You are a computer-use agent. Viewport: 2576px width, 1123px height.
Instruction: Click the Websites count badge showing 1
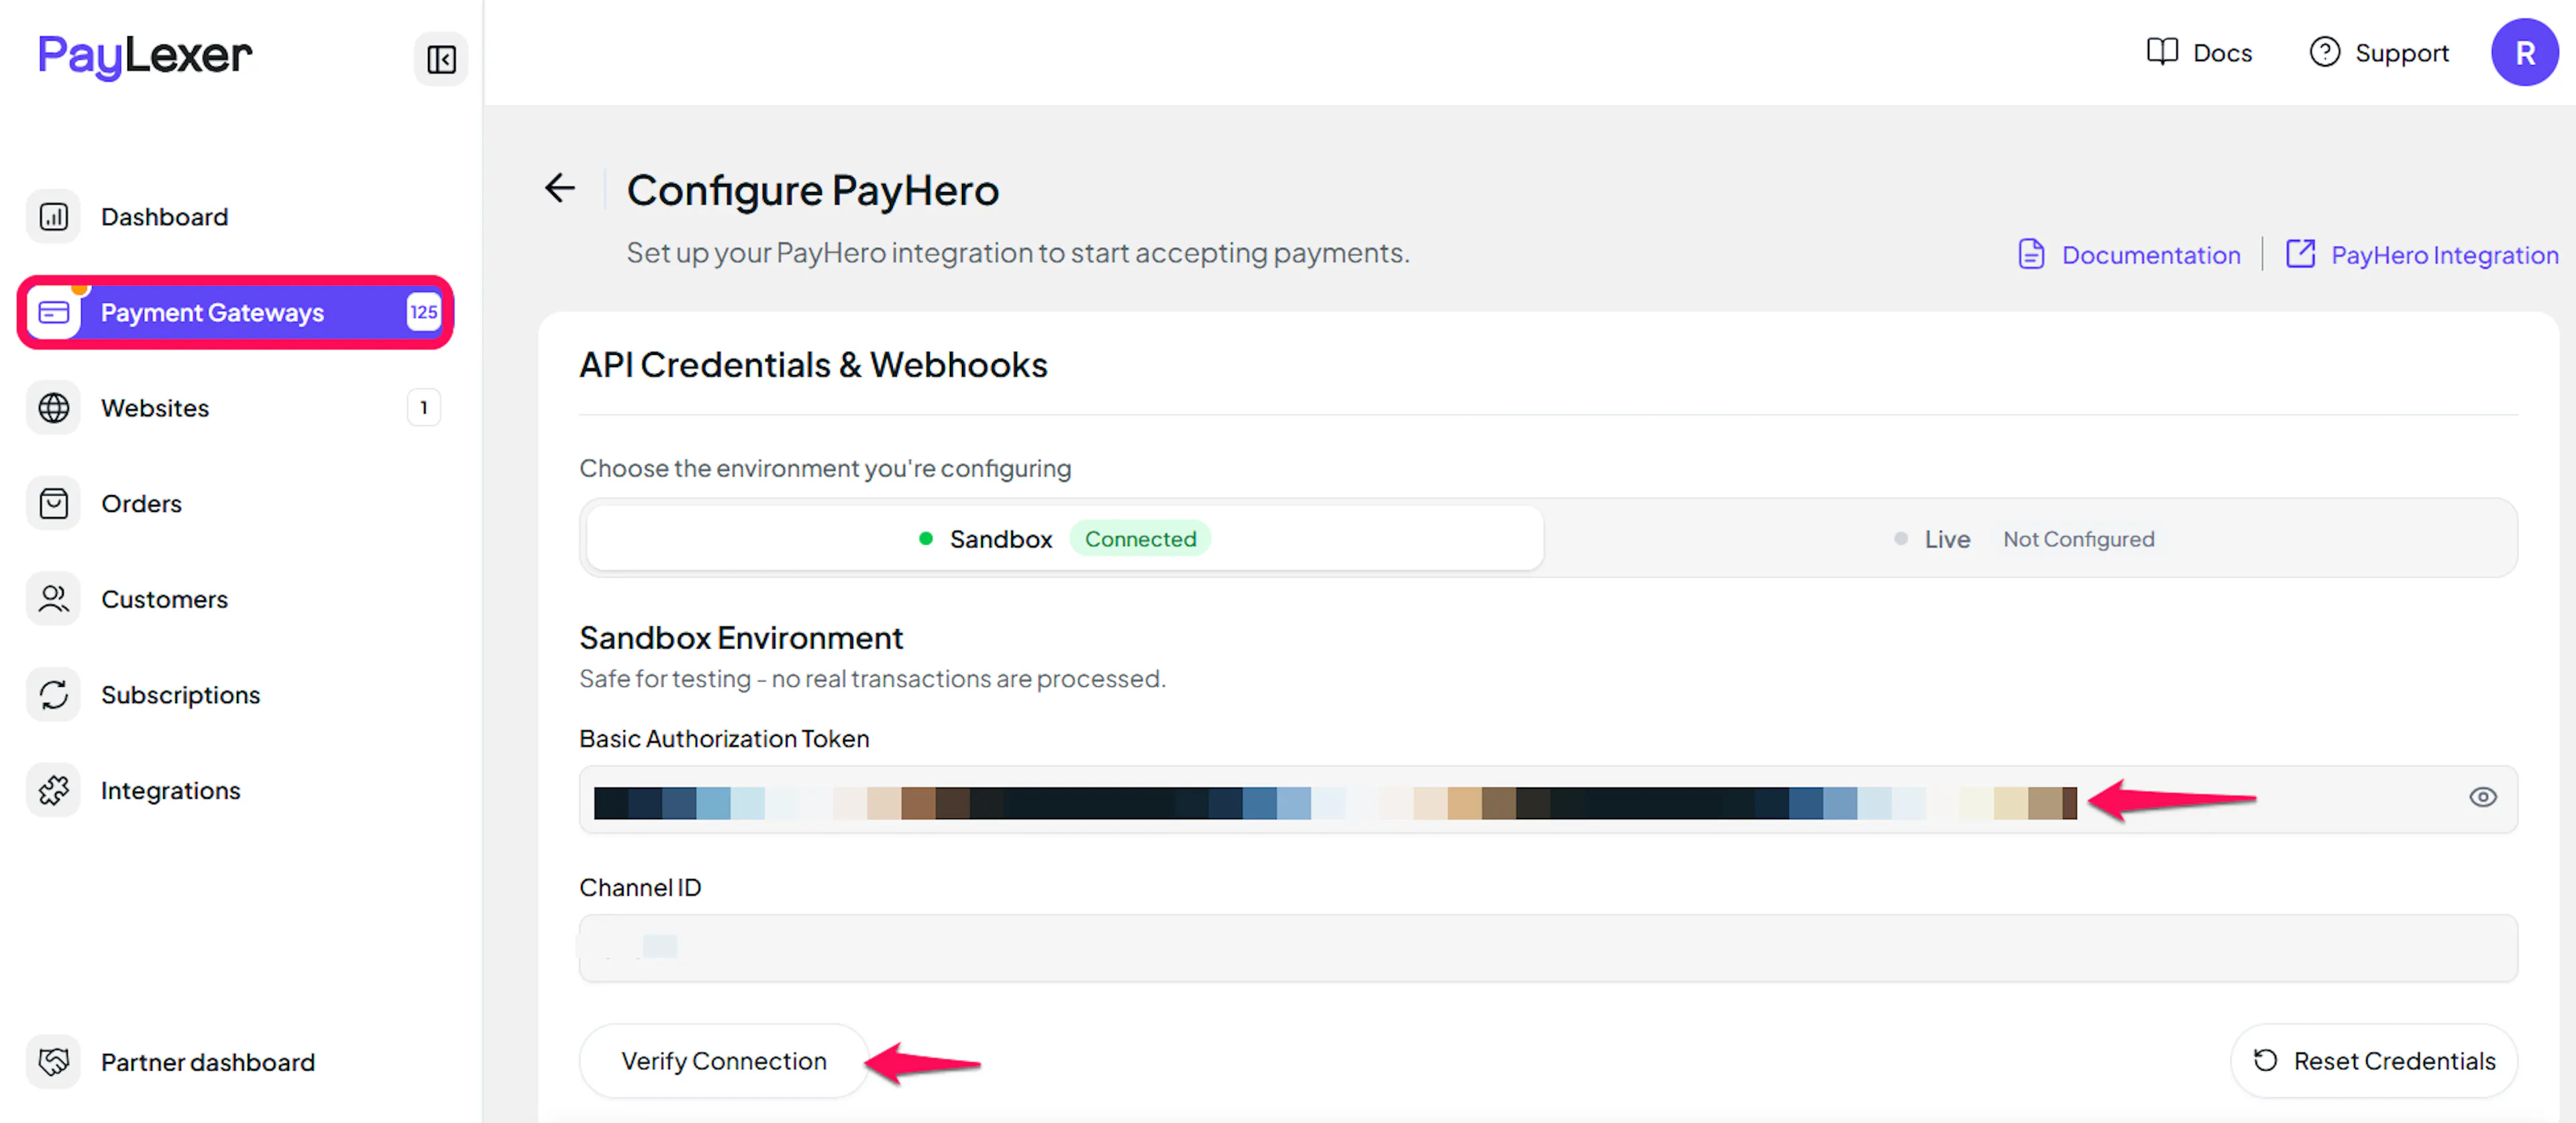[423, 407]
